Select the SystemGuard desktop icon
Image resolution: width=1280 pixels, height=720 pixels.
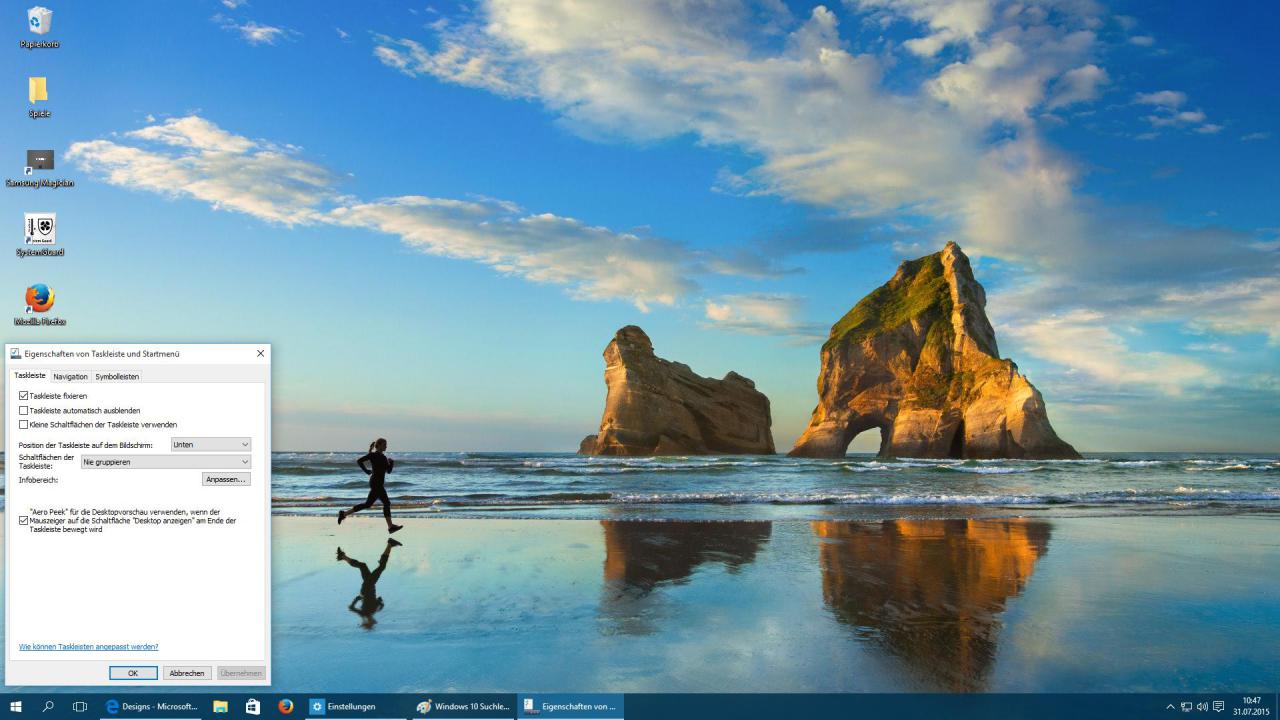pos(40,236)
